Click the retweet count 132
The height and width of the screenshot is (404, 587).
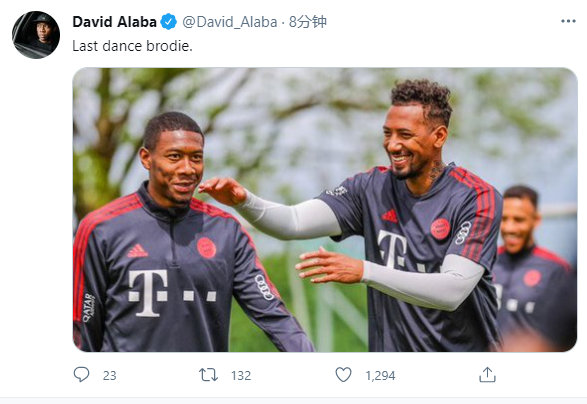pos(241,376)
